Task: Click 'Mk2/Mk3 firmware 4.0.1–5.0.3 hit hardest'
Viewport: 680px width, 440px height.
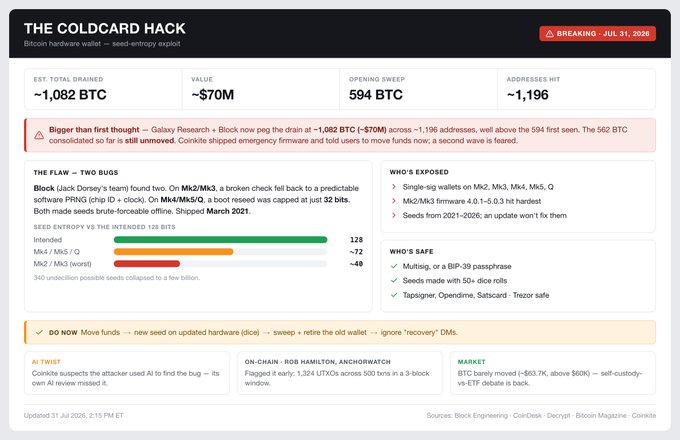Action: (x=472, y=201)
